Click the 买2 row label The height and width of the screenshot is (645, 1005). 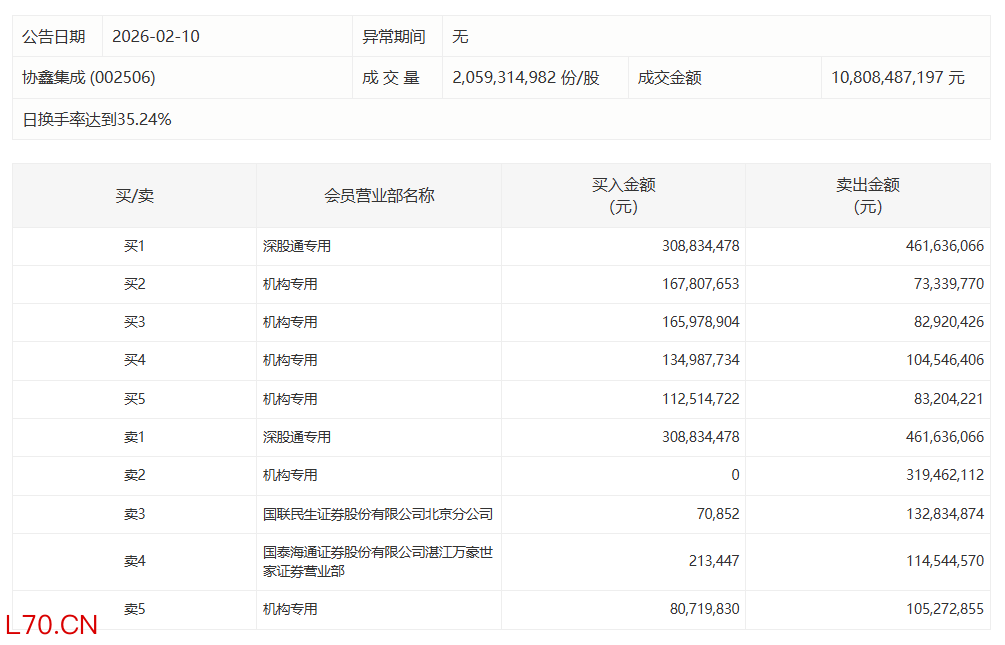point(134,284)
